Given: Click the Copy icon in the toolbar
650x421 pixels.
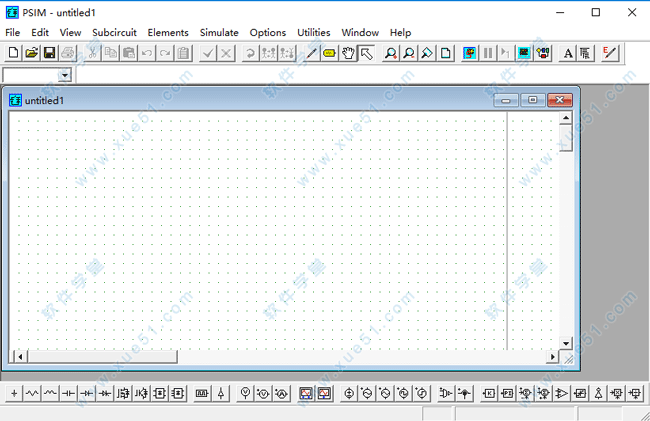Looking at the screenshot, I should (111, 53).
